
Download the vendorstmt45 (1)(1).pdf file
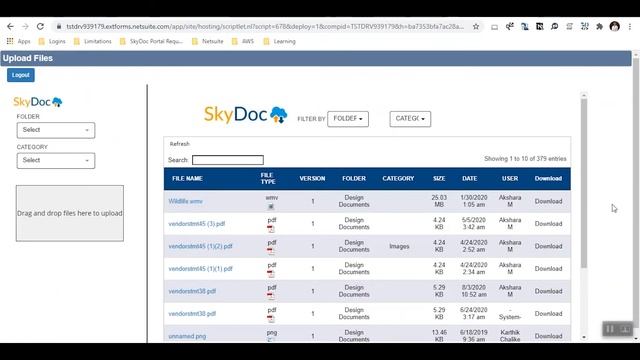[x=548, y=269]
